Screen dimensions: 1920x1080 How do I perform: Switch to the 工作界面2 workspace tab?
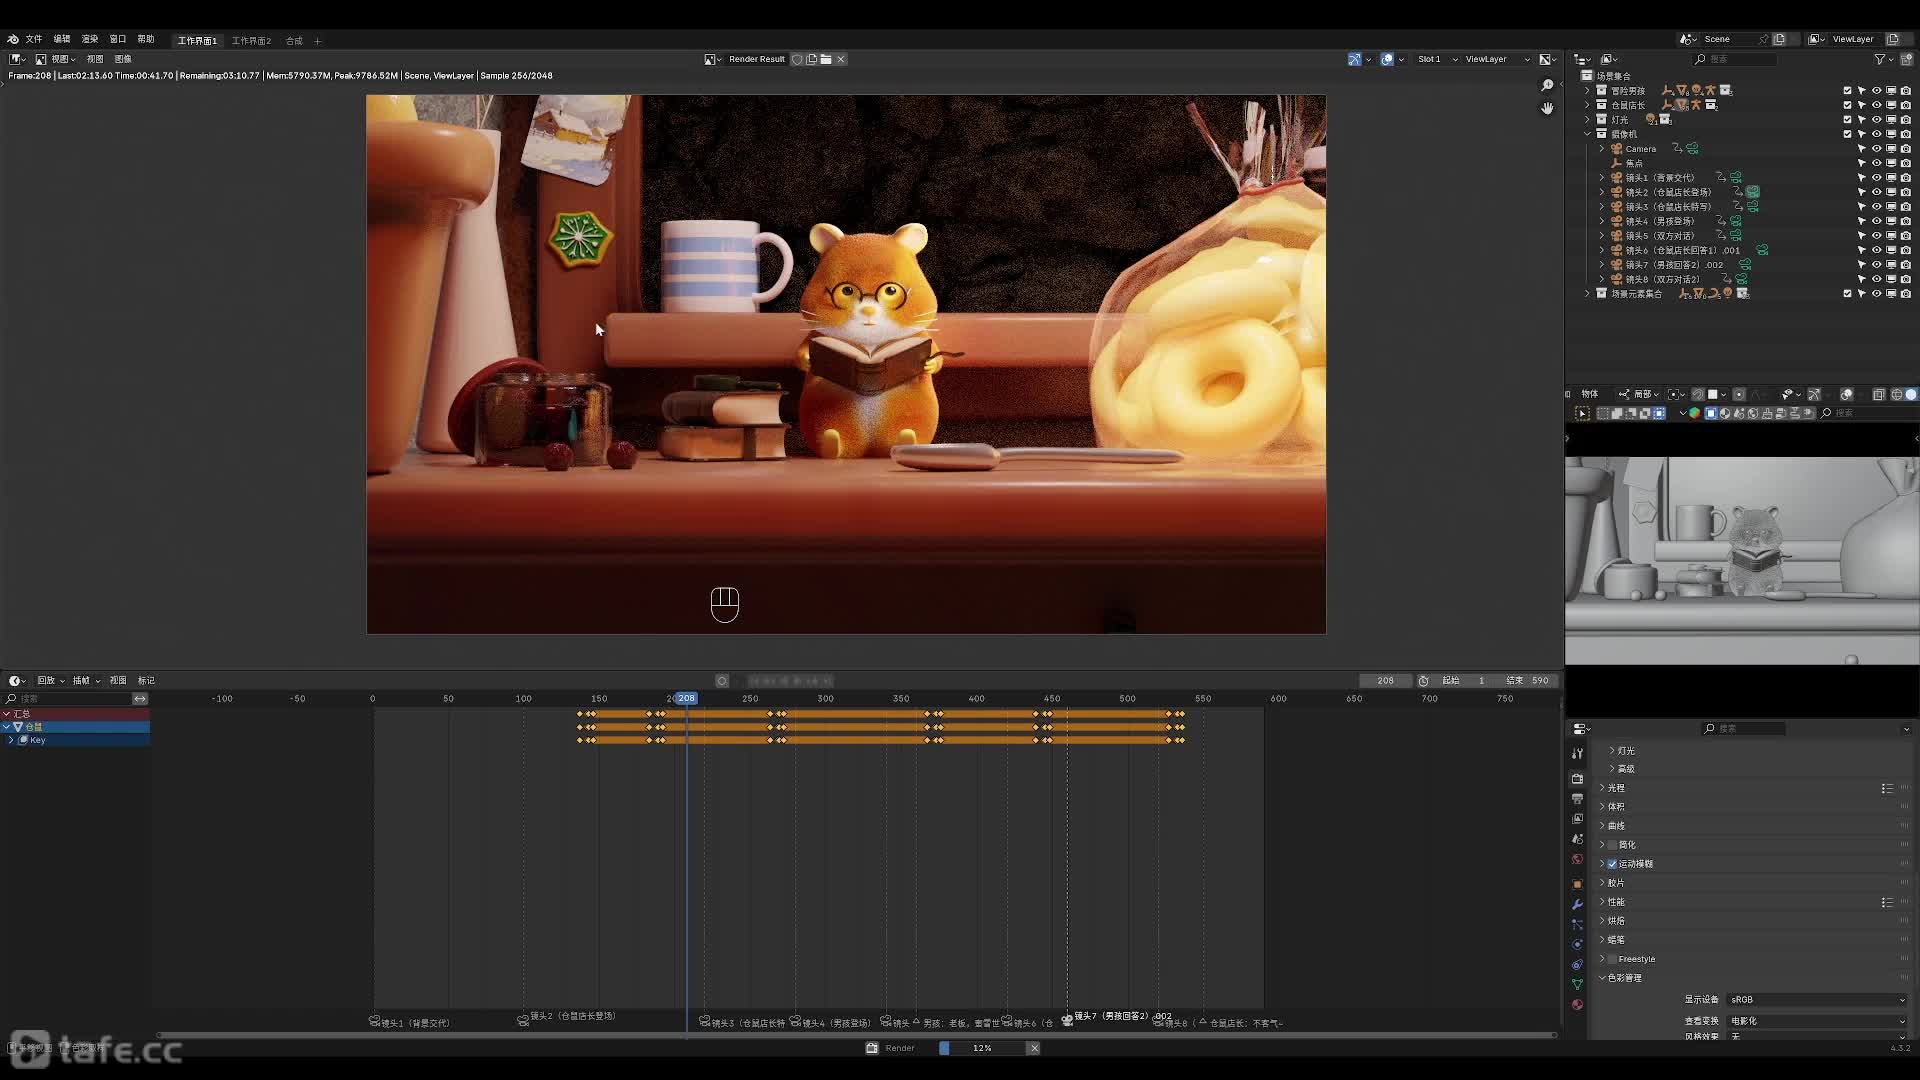pos(251,41)
